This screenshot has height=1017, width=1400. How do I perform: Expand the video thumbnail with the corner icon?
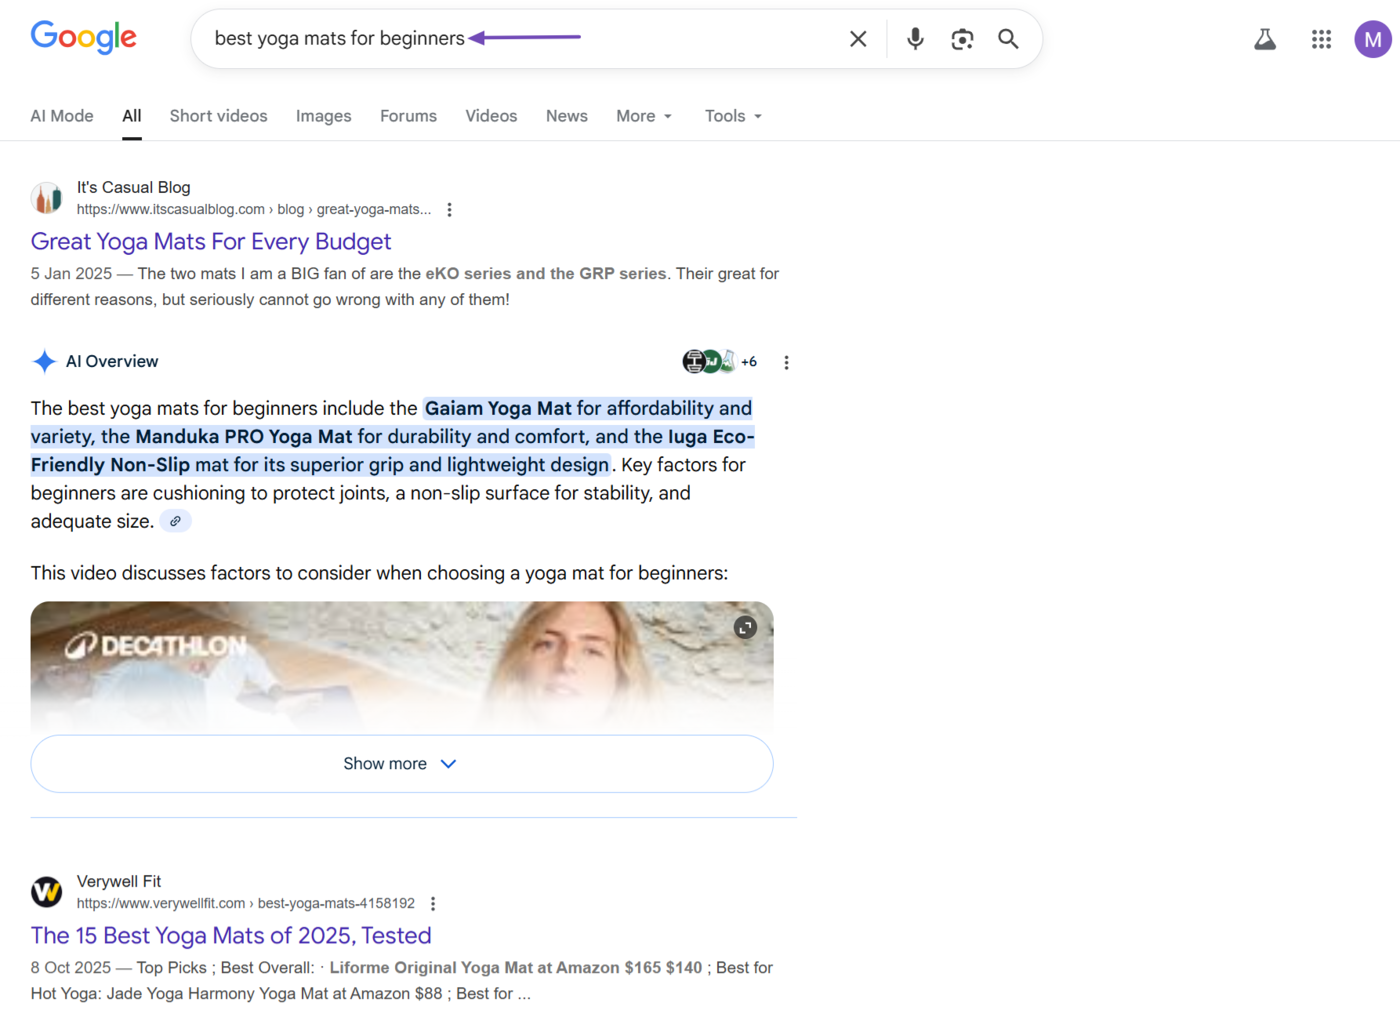coord(745,627)
